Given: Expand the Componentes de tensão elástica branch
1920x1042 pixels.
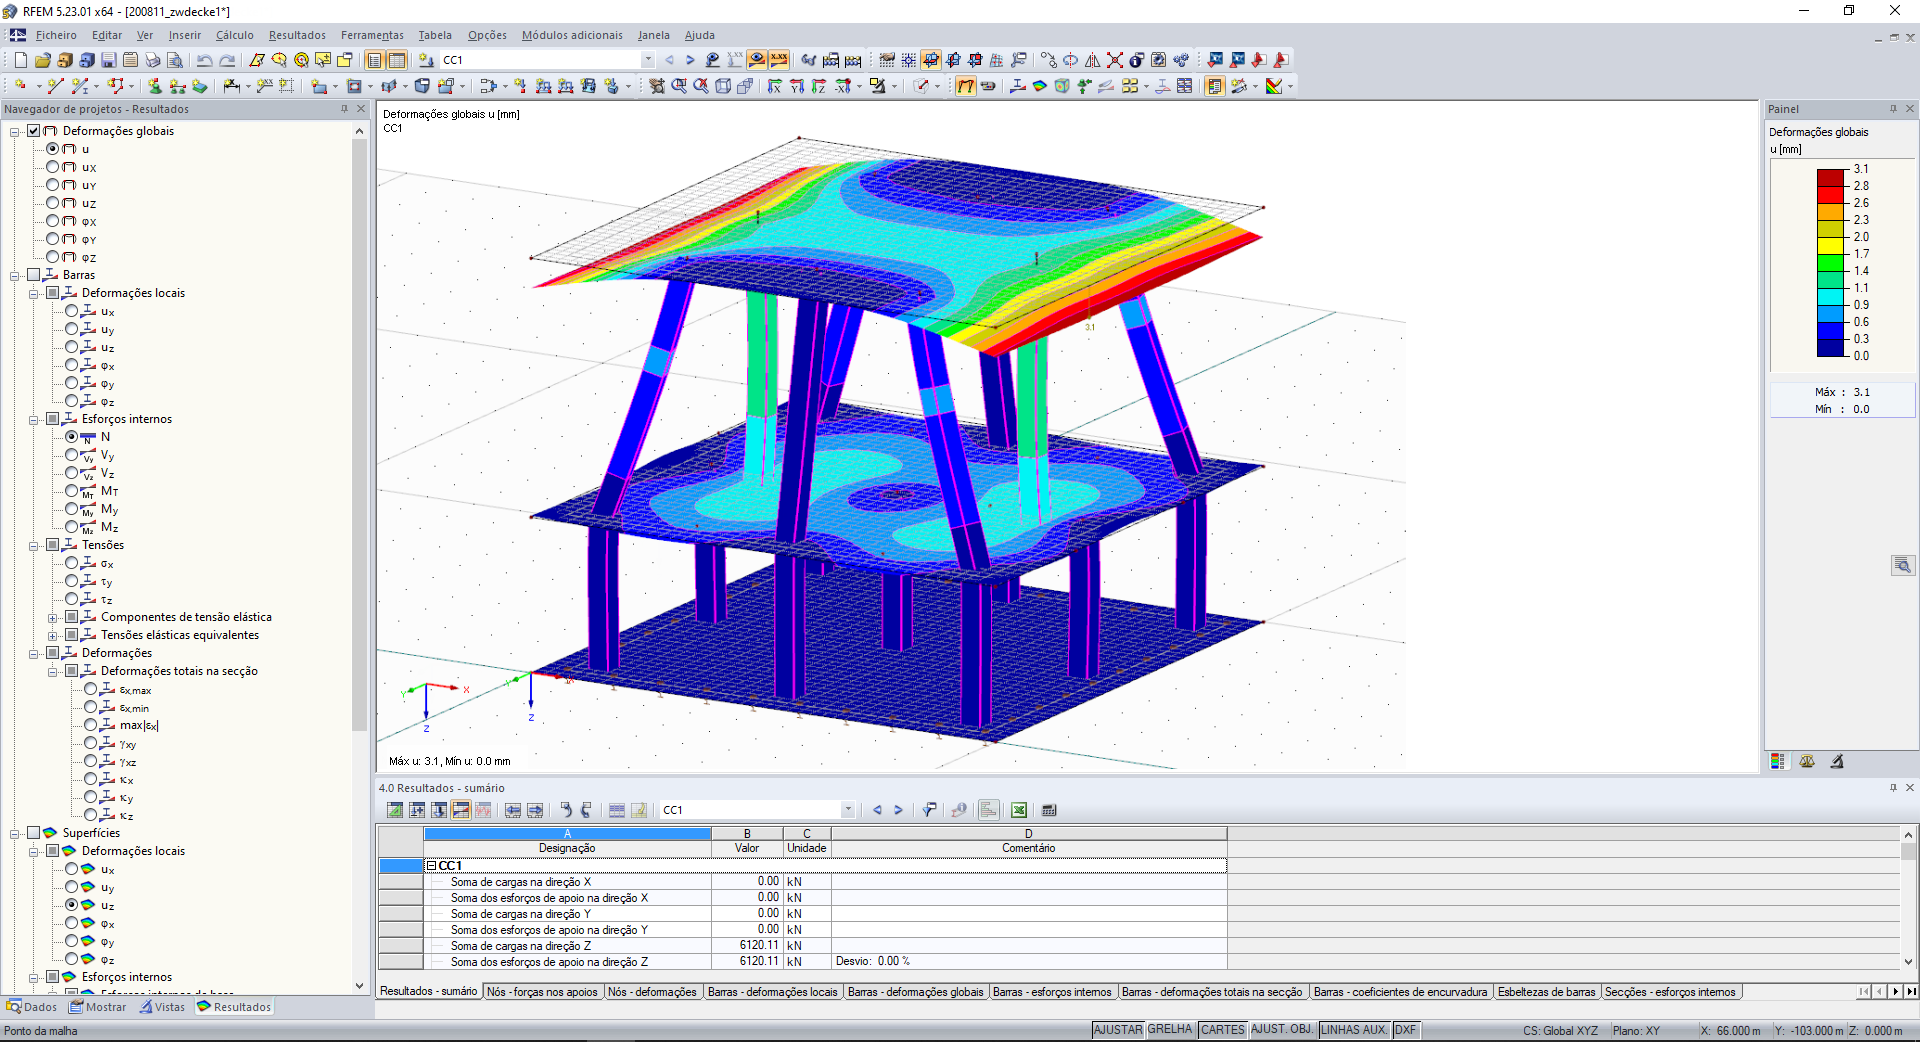Looking at the screenshot, I should pyautogui.click(x=52, y=617).
